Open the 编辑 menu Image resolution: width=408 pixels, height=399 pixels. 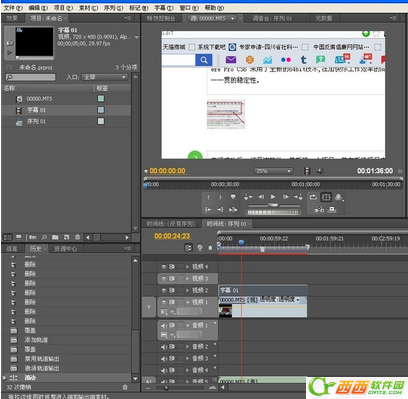click(38, 8)
